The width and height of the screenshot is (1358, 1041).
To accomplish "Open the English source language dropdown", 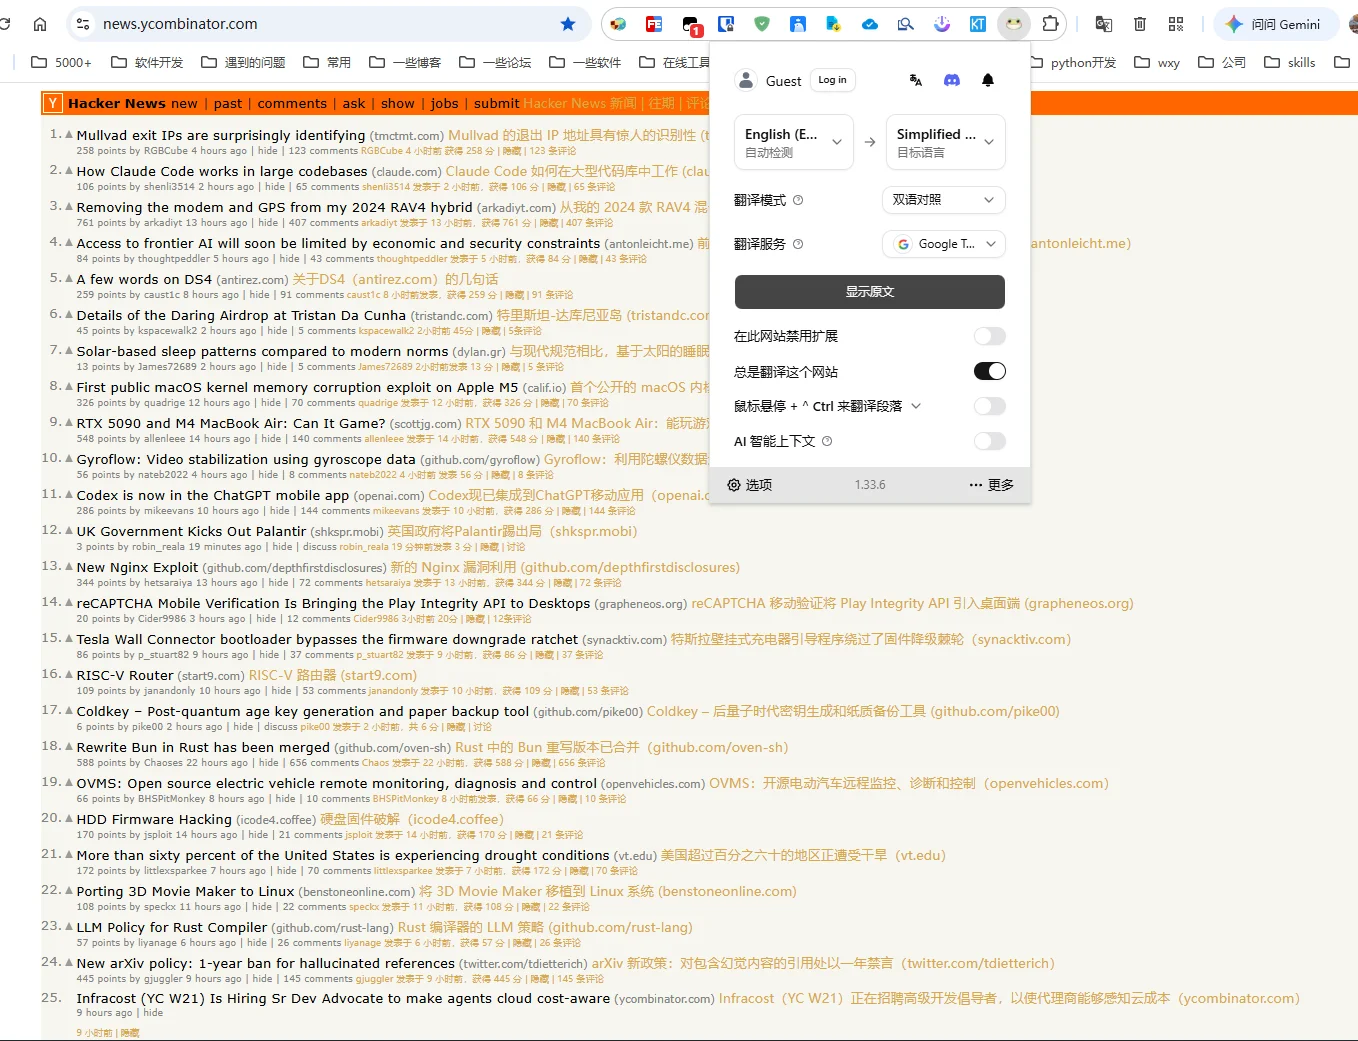I will pos(794,142).
